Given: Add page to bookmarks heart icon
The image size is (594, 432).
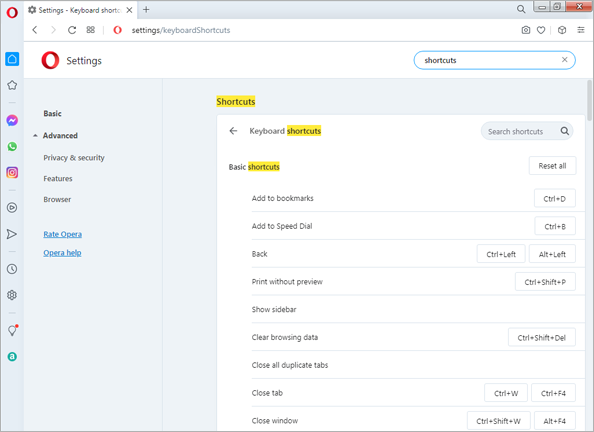Looking at the screenshot, I should click(x=541, y=30).
